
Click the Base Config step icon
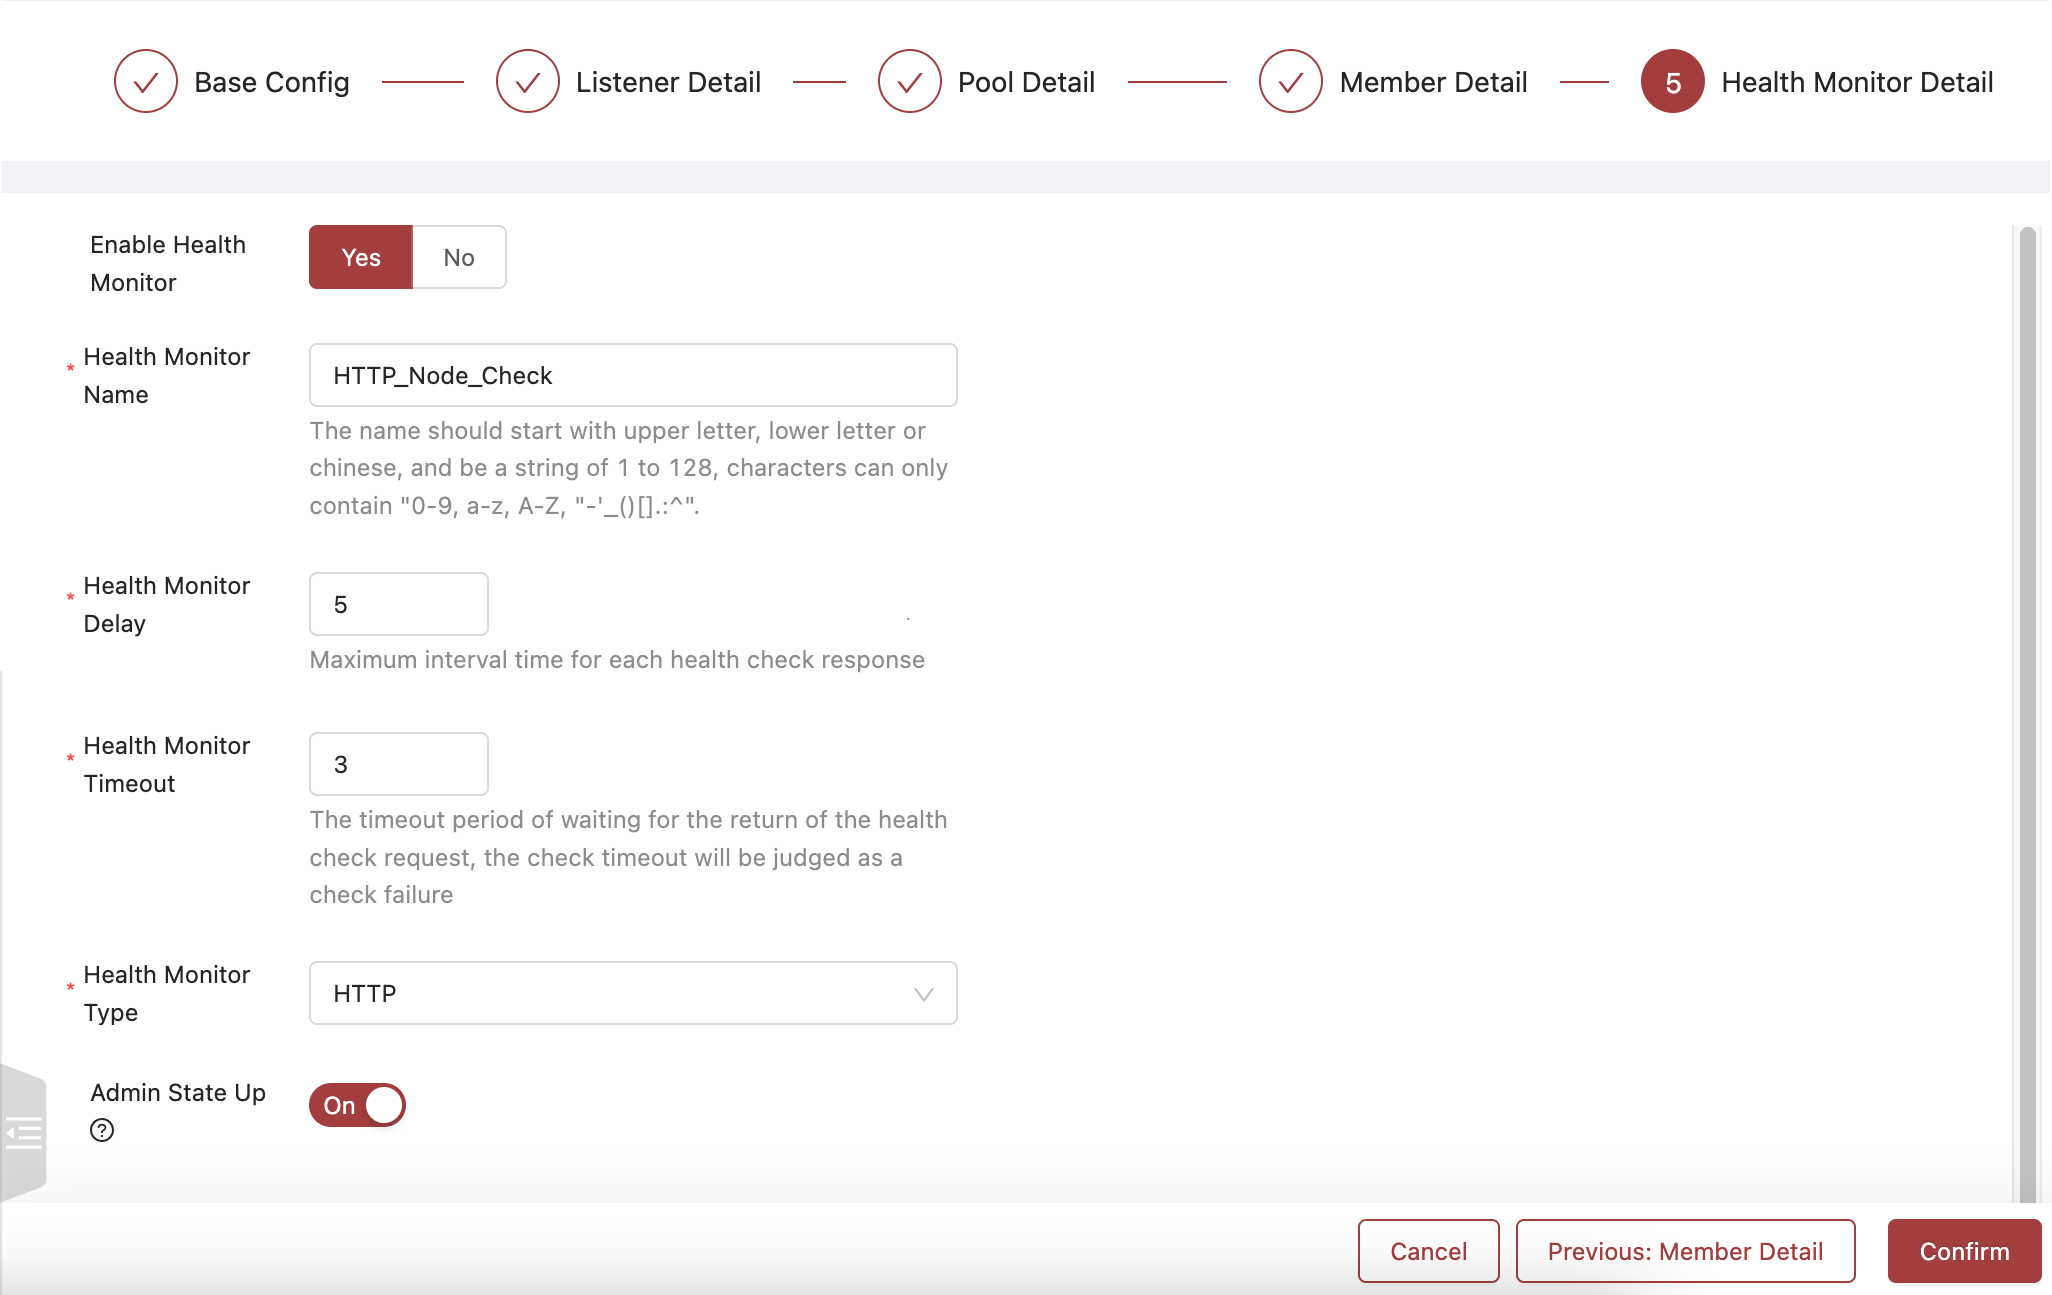pos(145,82)
